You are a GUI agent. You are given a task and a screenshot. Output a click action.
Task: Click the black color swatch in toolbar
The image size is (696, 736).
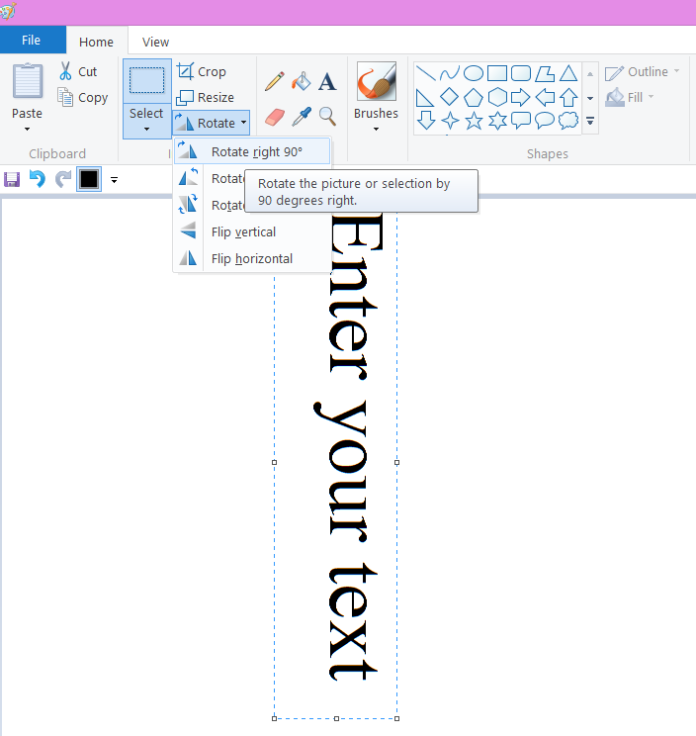tap(89, 179)
